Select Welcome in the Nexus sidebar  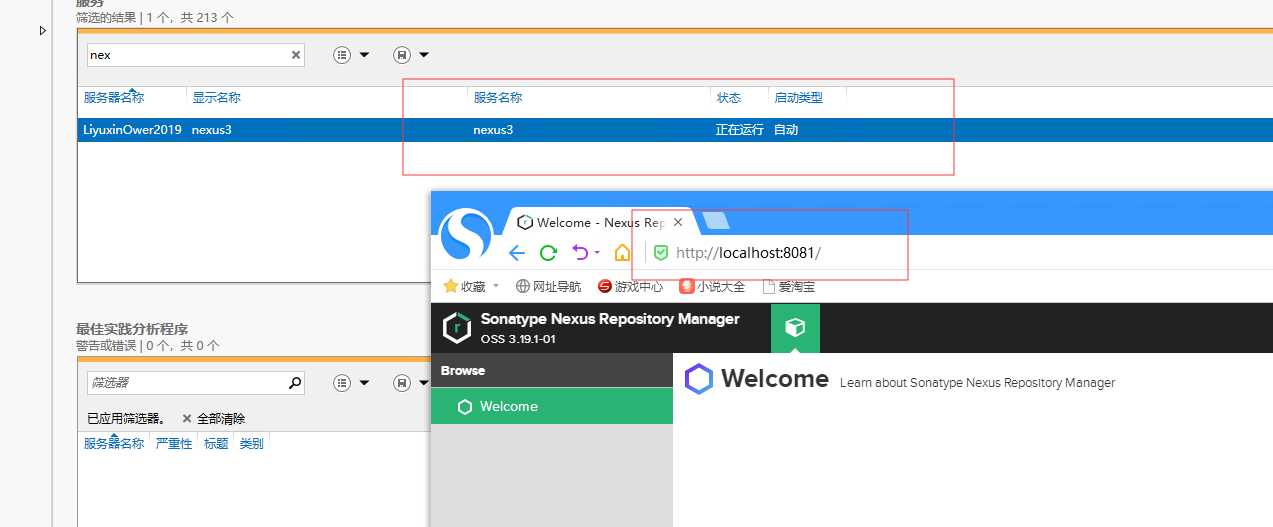[552, 406]
